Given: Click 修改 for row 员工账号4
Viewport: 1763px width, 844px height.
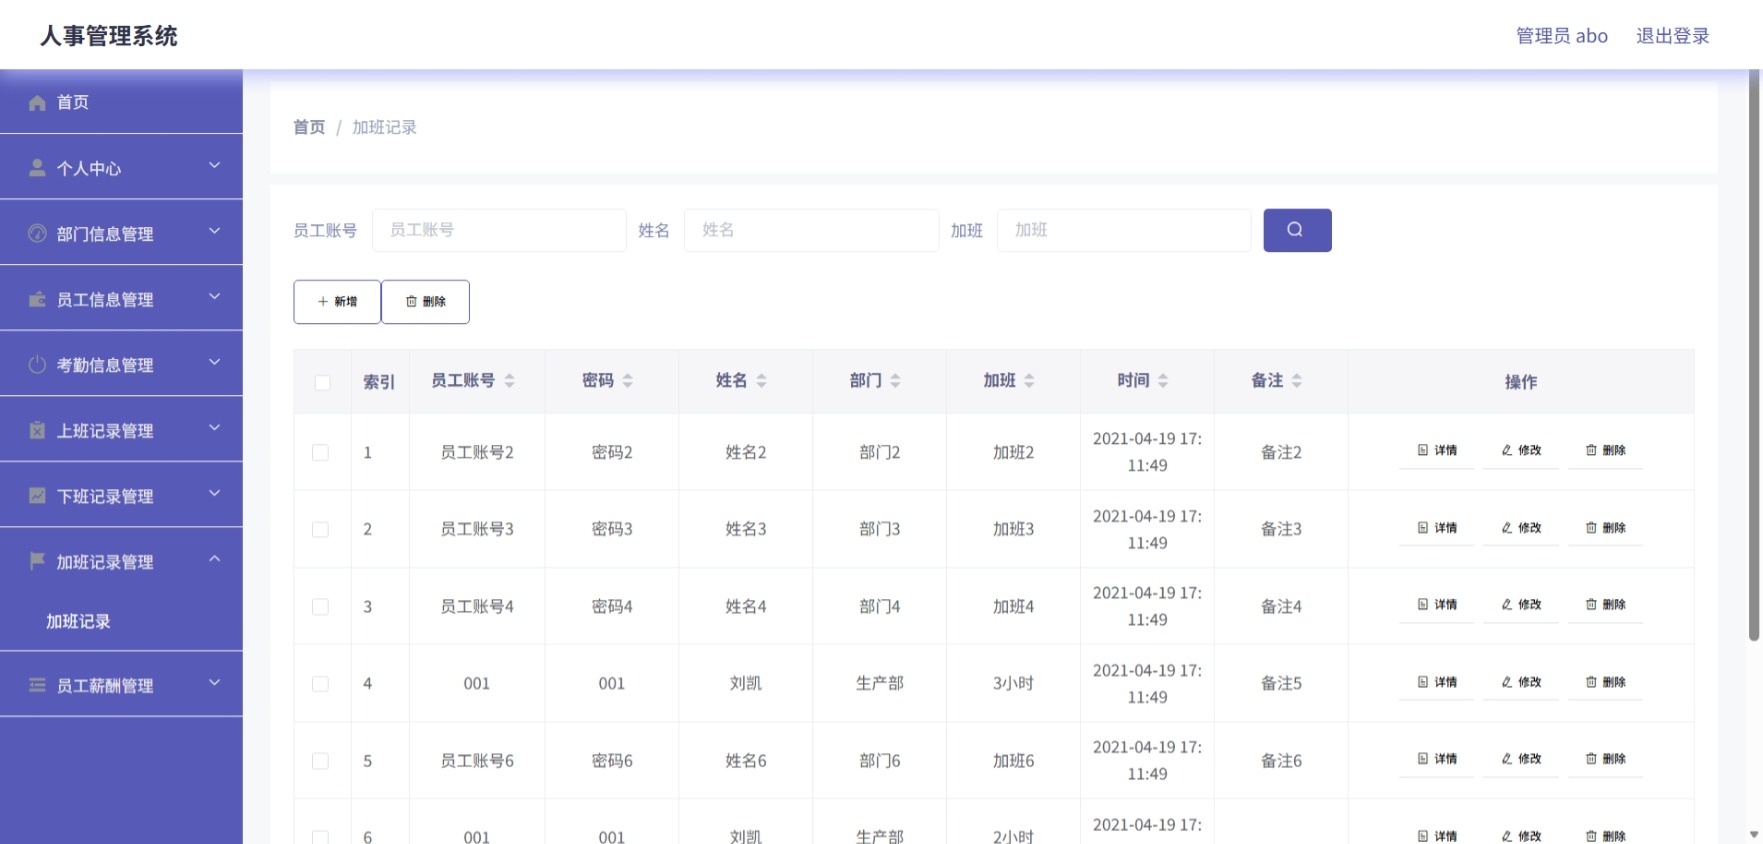Looking at the screenshot, I should pyautogui.click(x=1521, y=605).
